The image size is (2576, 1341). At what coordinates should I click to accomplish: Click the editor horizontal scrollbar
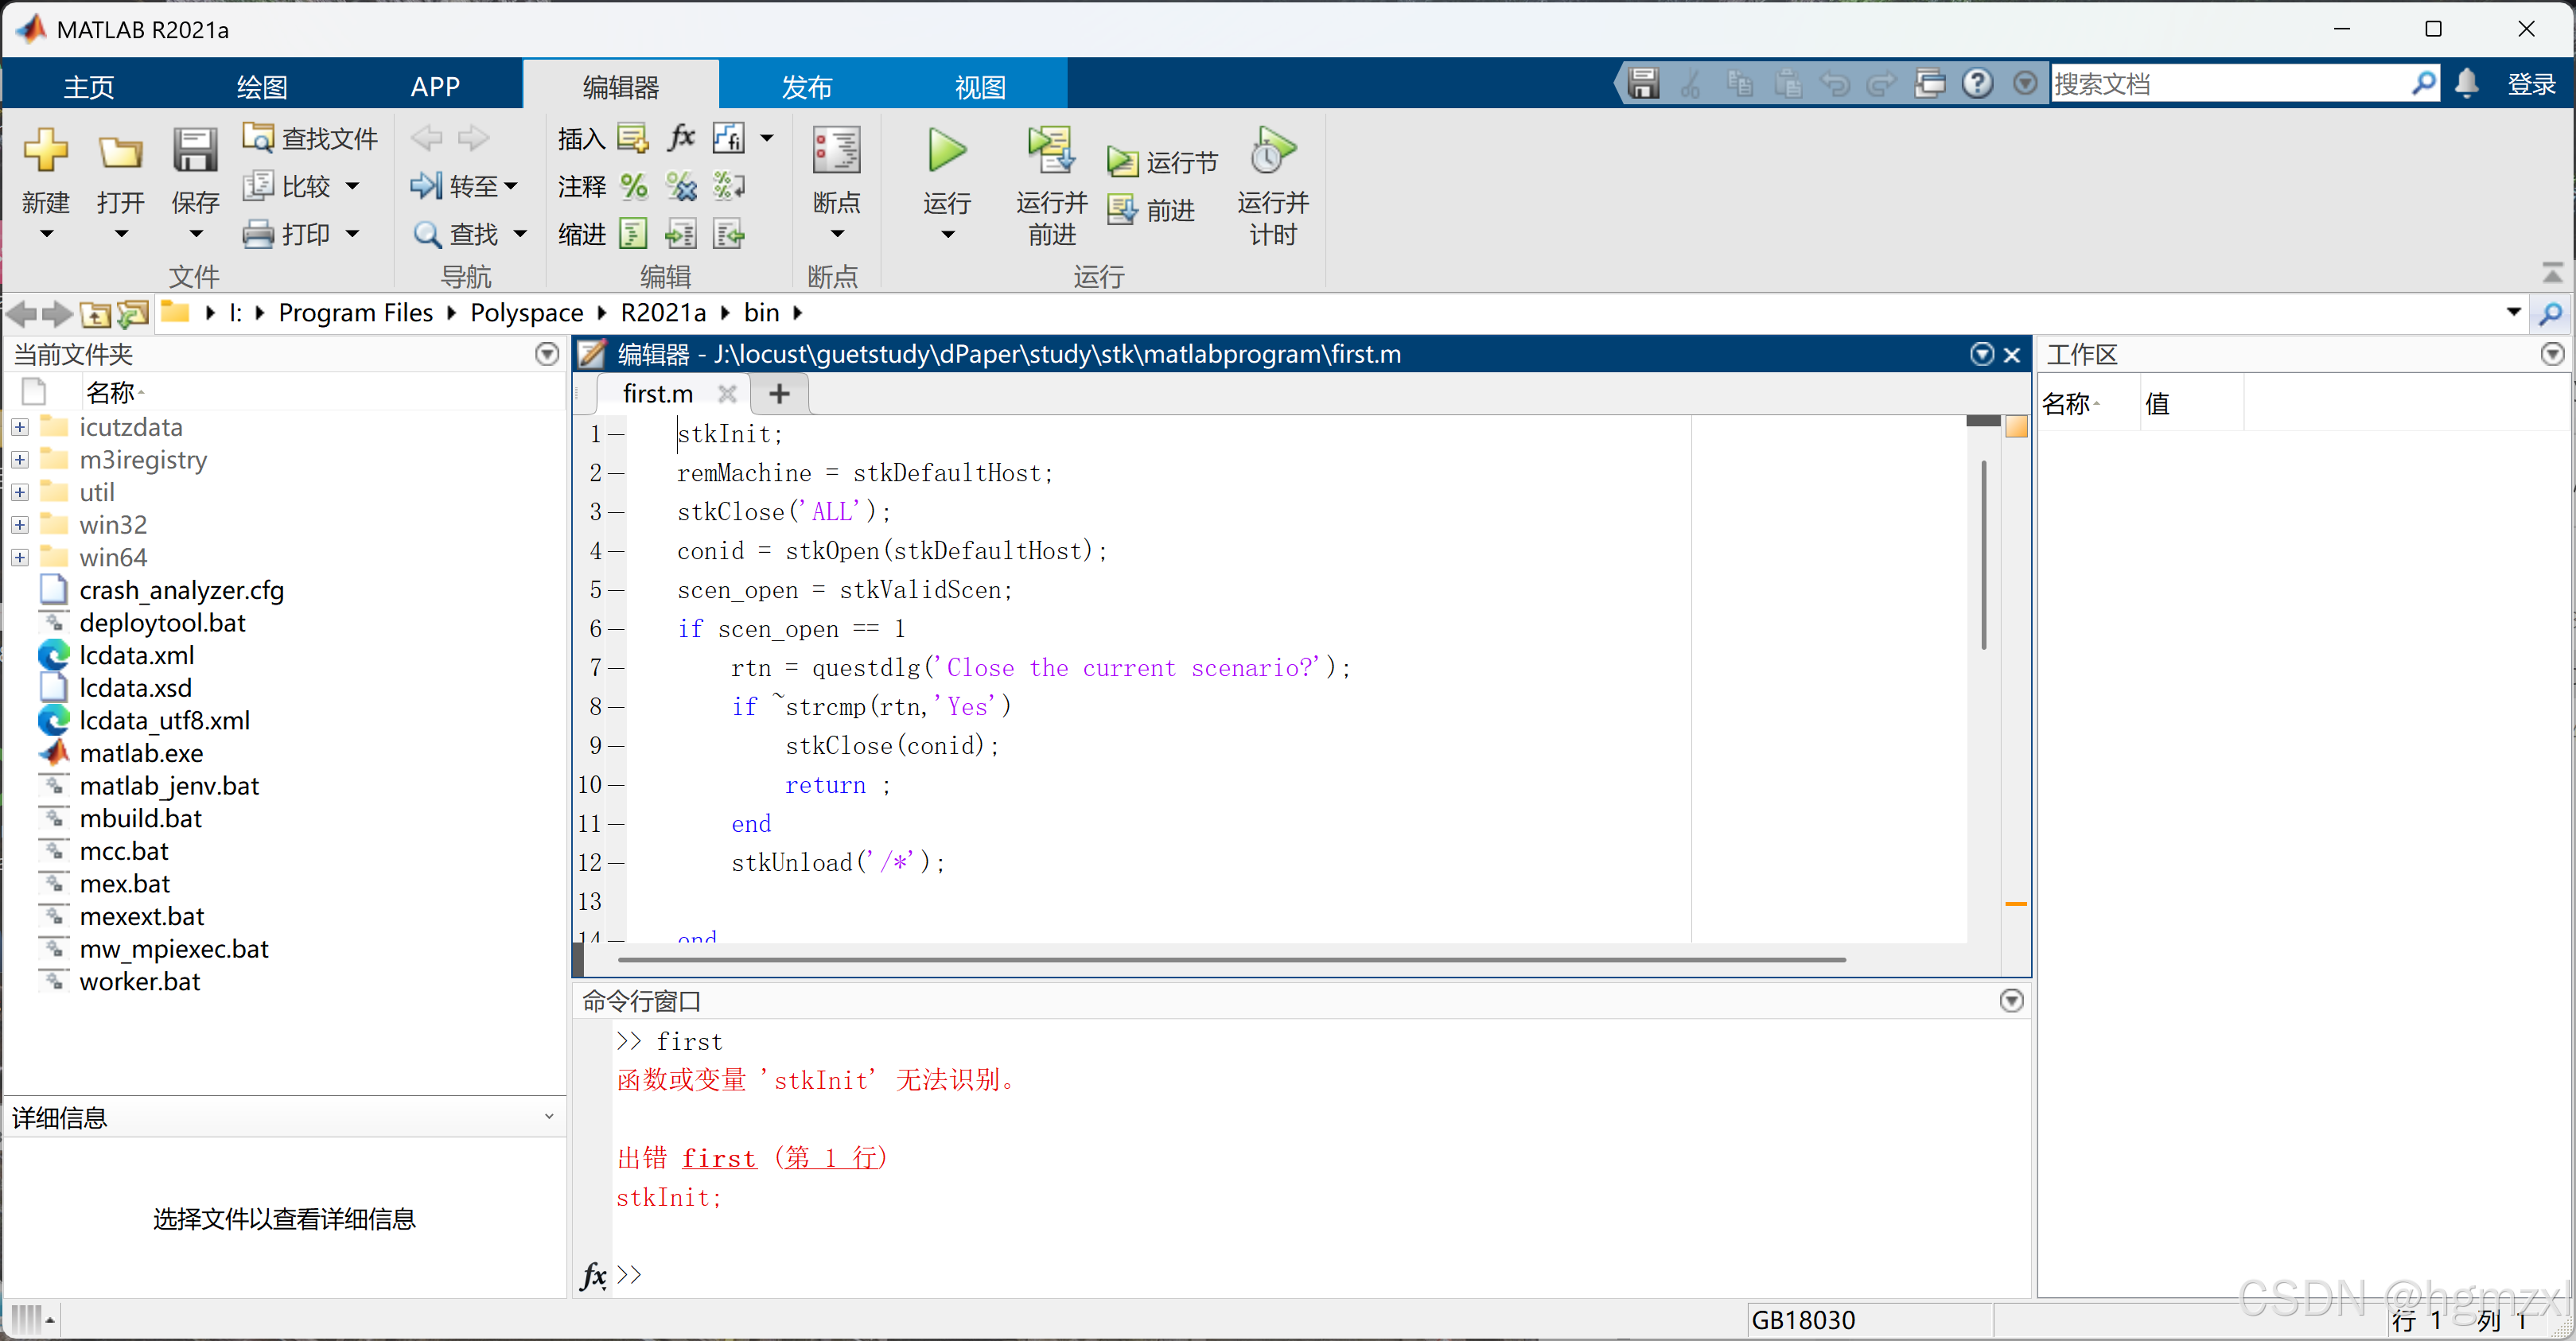pos(1231,960)
